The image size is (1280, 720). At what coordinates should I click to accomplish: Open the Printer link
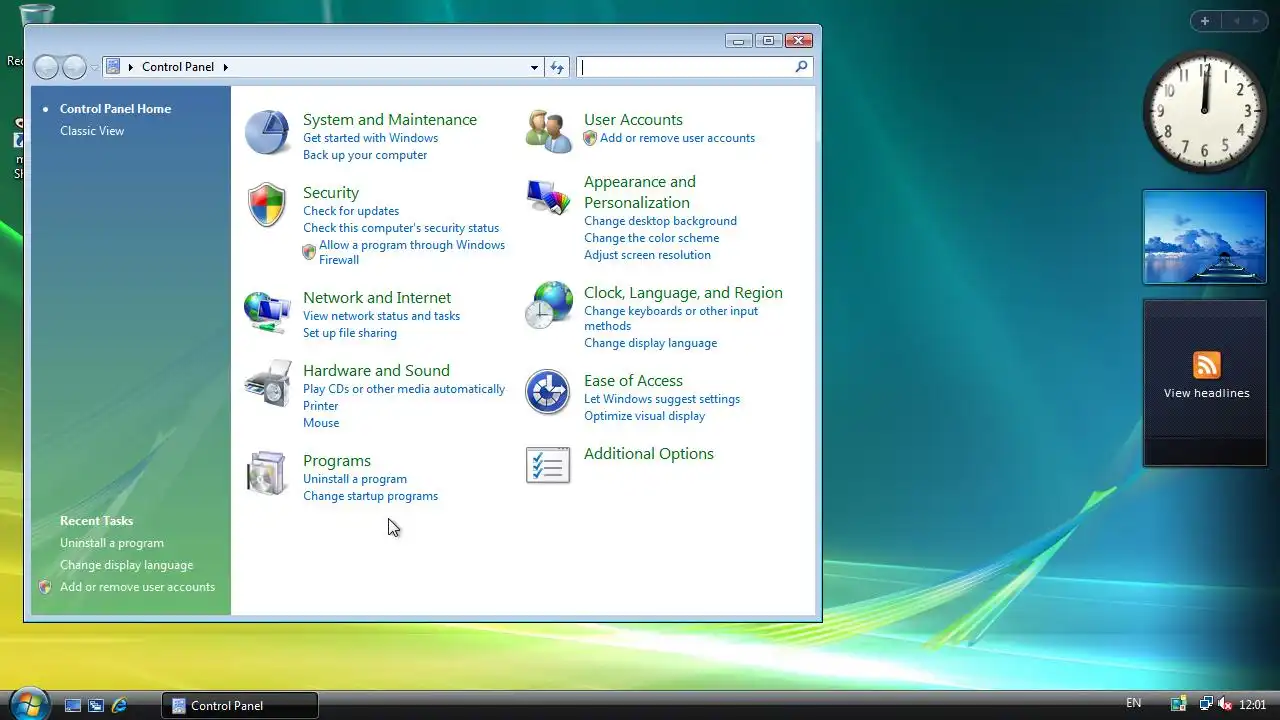pyautogui.click(x=321, y=406)
